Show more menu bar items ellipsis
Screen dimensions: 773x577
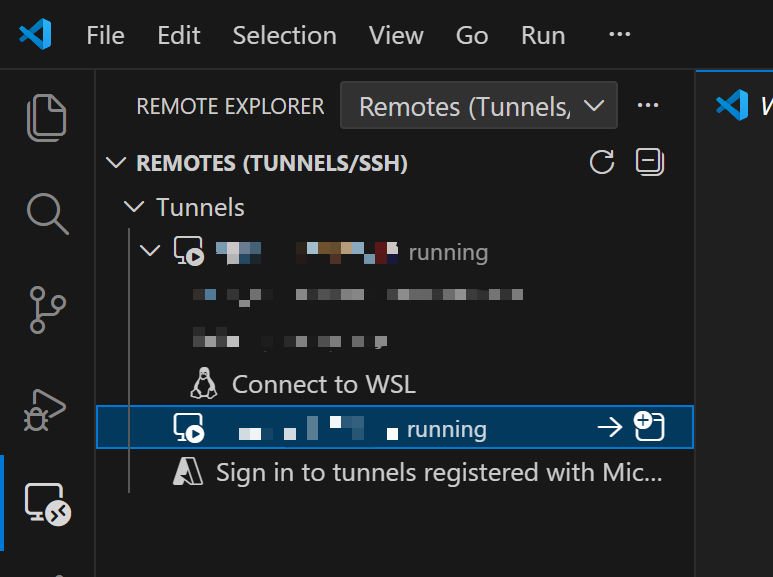click(620, 35)
